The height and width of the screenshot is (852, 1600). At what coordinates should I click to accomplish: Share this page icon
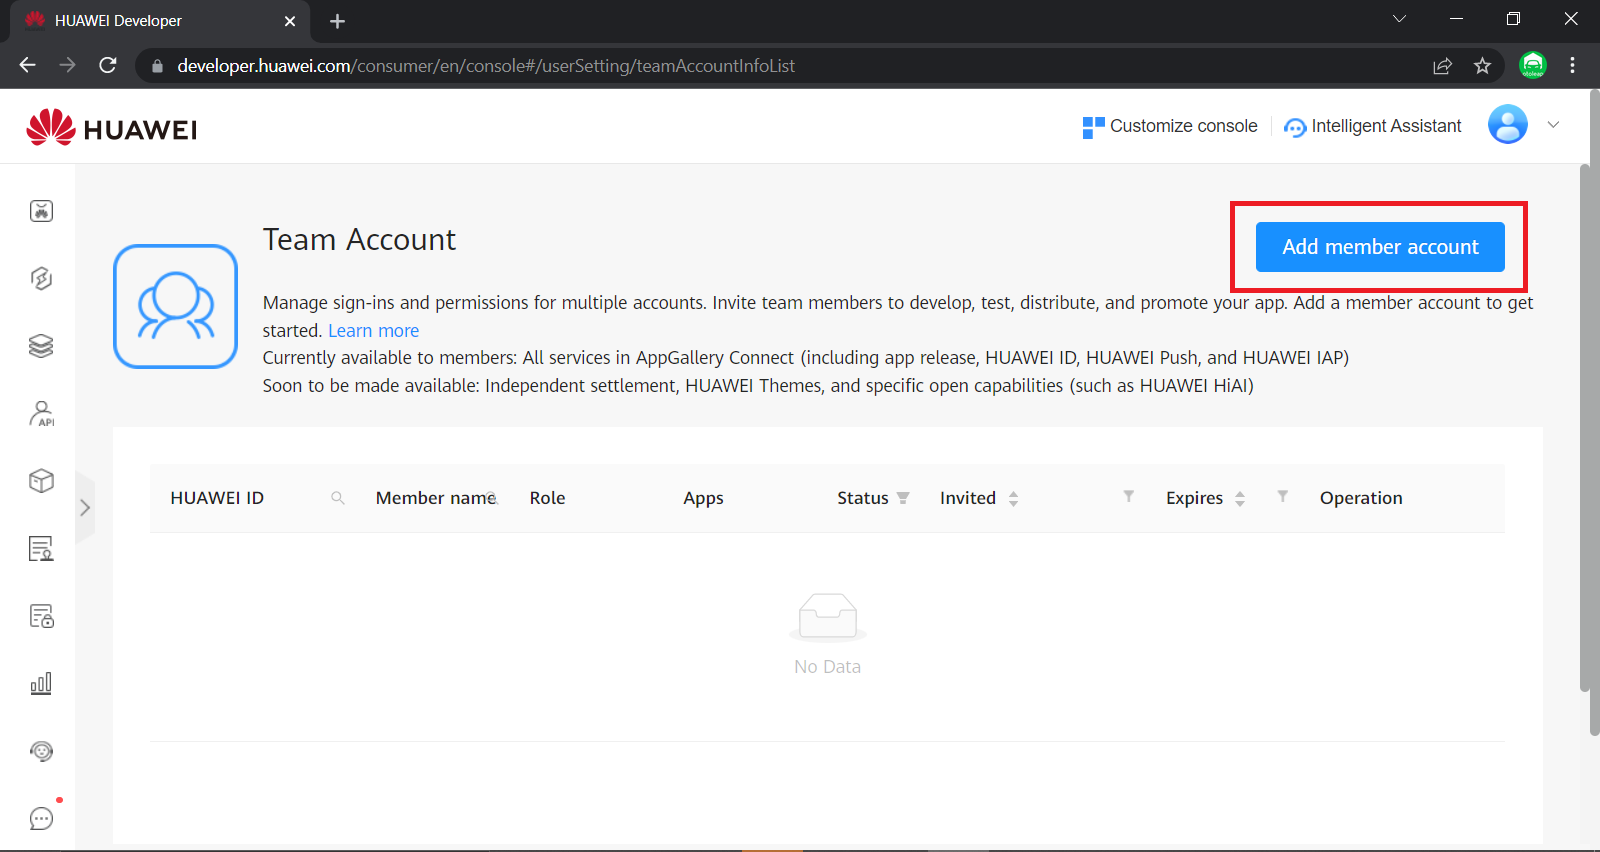1442,66
